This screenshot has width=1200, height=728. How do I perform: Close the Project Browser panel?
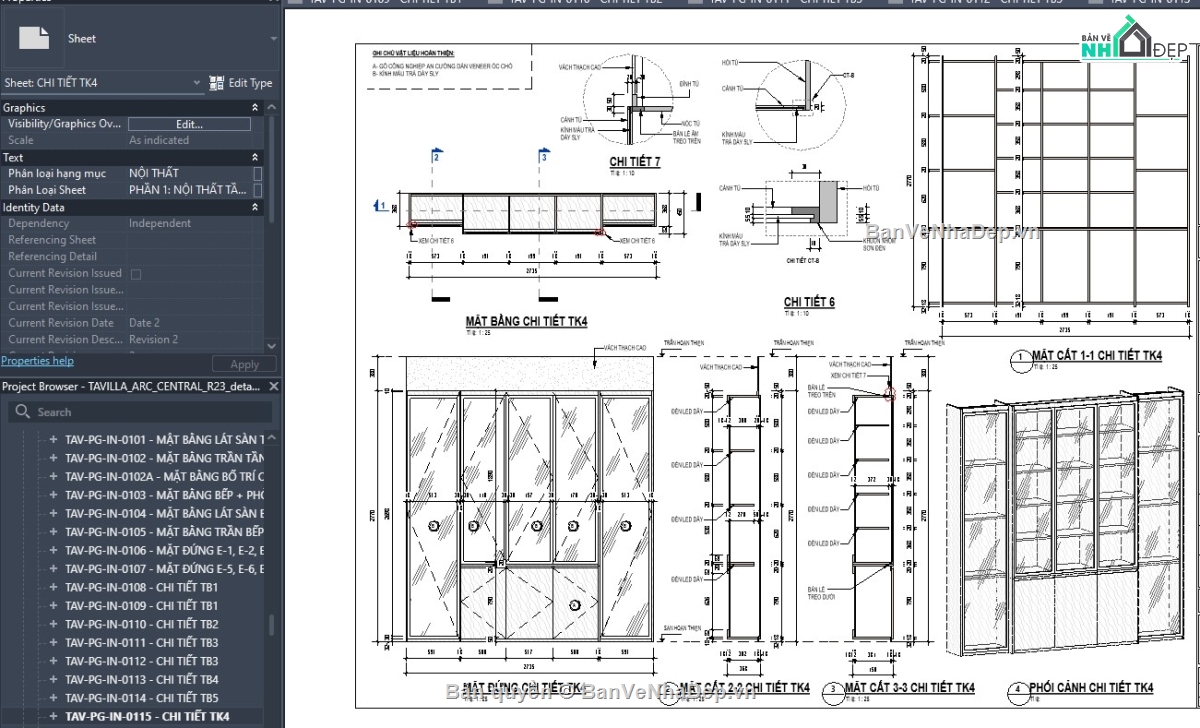click(x=274, y=386)
